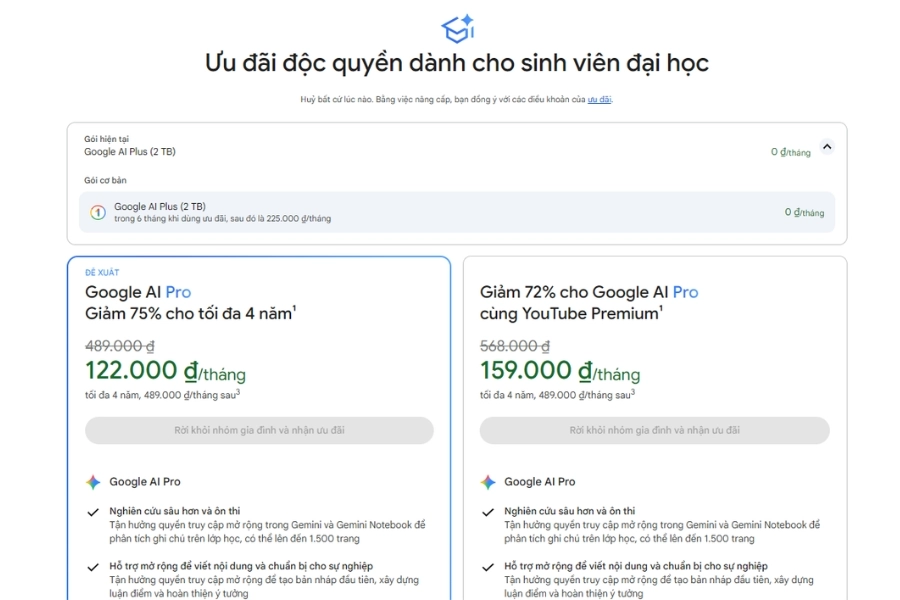The width and height of the screenshot is (900, 600).
Task: Click Gemini sparkle icon in YouTube Premium card
Action: point(488,482)
